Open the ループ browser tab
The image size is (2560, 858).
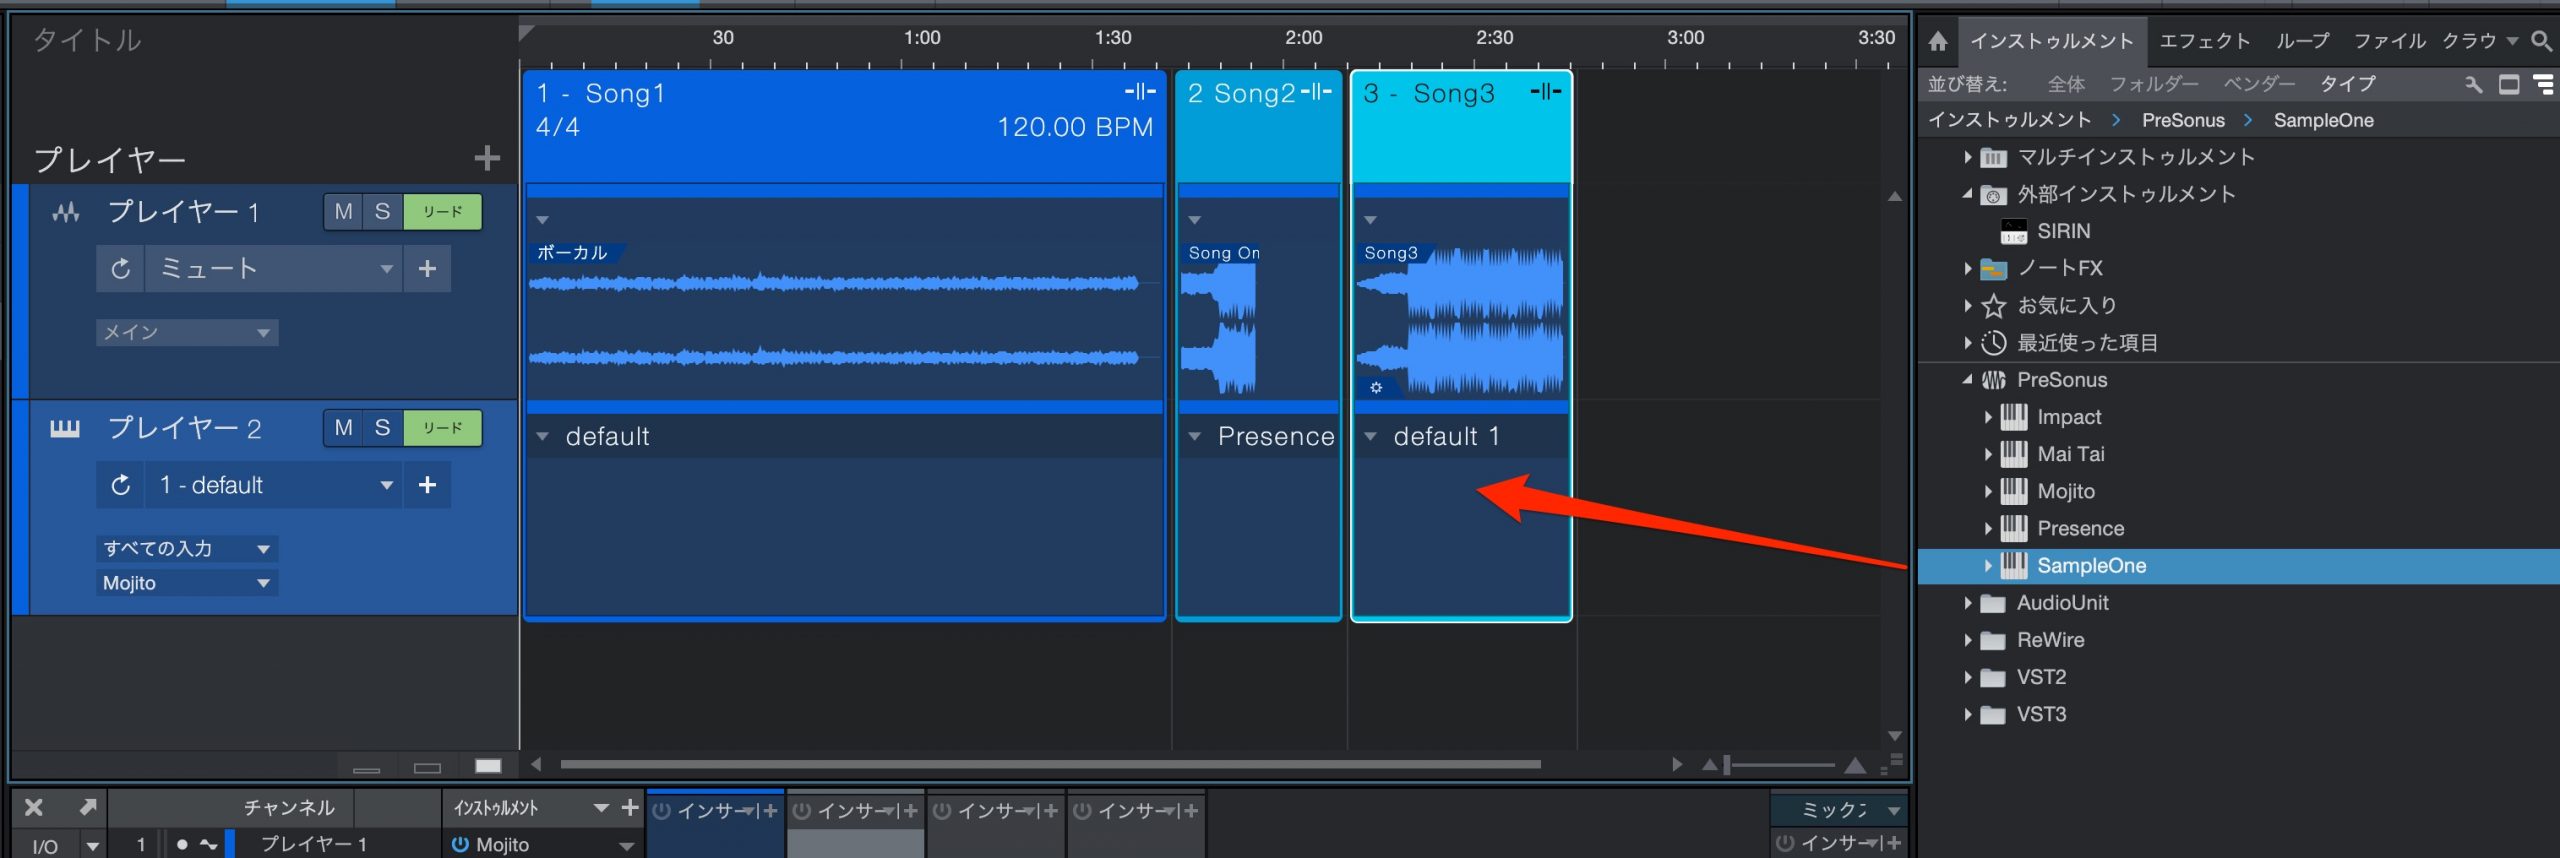2302,41
